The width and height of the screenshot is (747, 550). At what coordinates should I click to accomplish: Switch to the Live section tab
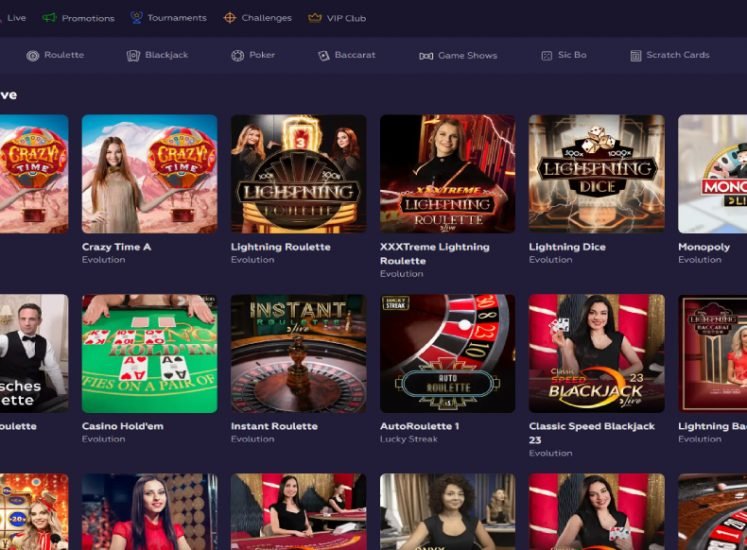pyautogui.click(x=15, y=17)
